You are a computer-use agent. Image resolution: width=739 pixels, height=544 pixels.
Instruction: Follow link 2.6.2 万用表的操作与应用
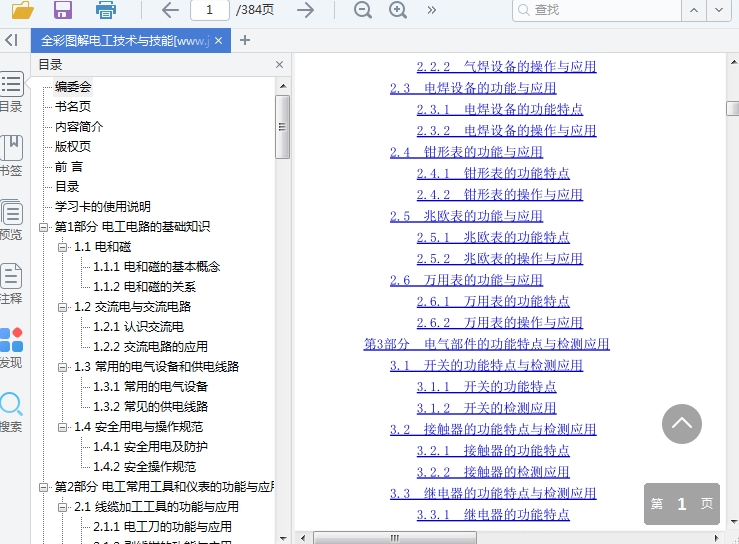pos(500,322)
